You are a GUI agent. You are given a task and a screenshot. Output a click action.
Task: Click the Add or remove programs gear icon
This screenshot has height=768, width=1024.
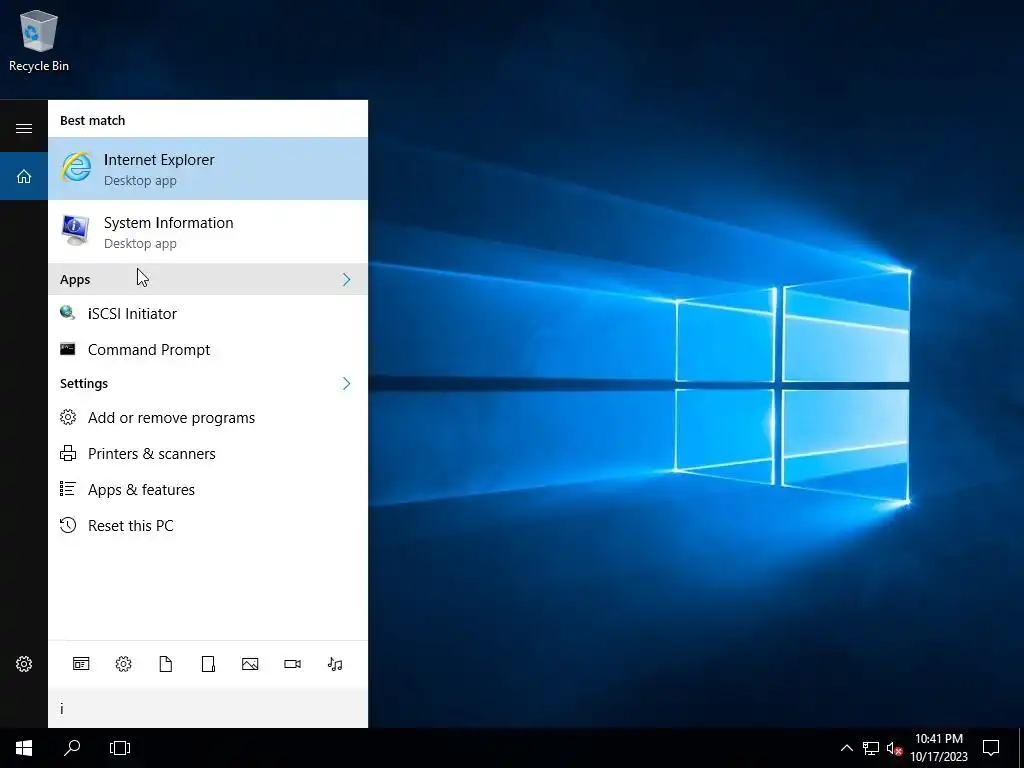68,417
